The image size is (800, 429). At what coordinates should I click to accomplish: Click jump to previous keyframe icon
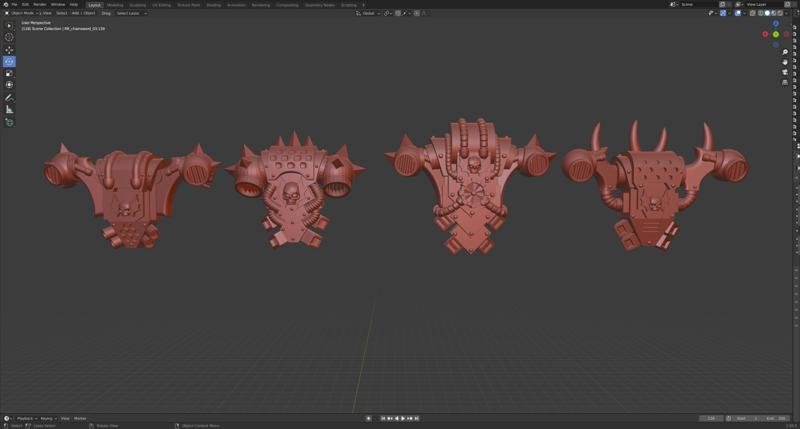390,418
